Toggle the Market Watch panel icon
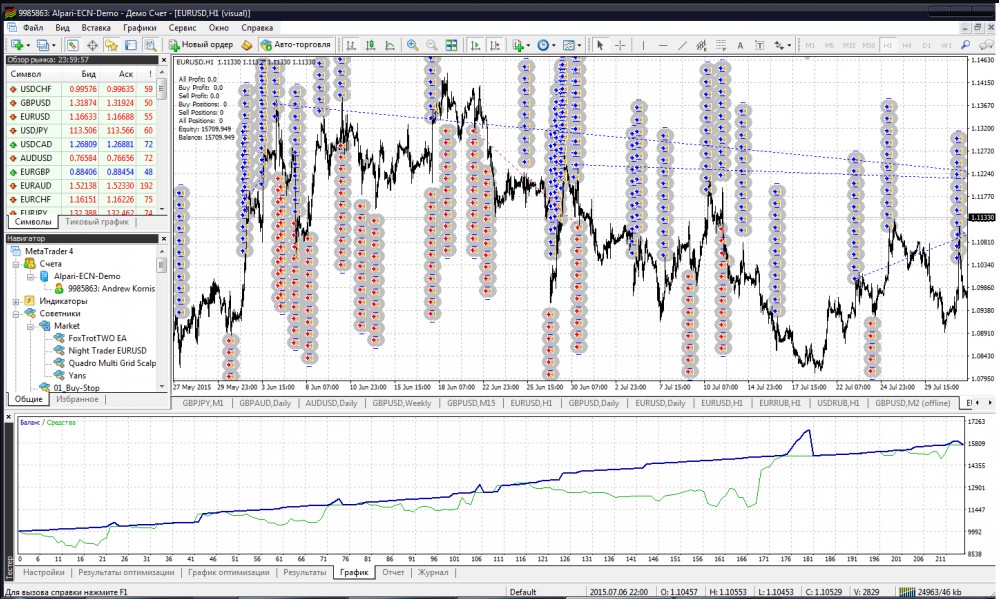 [72, 45]
